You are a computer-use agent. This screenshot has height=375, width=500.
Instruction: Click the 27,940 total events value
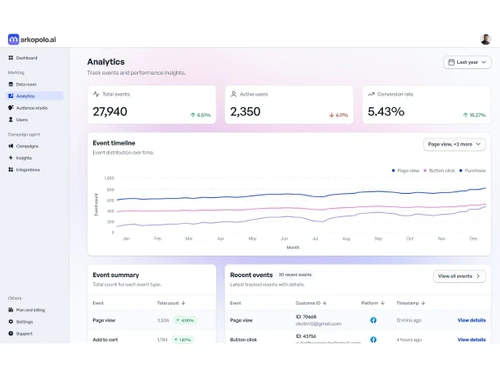110,111
